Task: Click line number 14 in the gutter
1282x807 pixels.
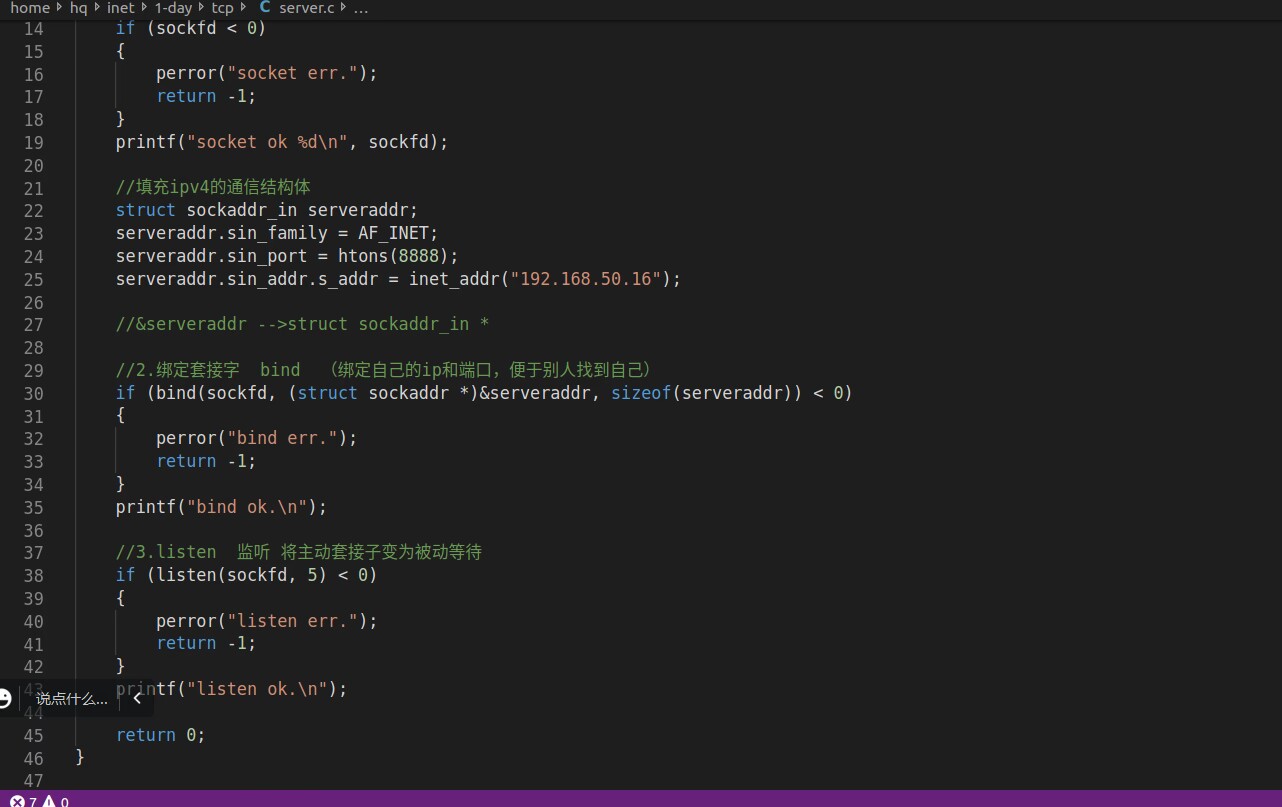Action: 33,28
